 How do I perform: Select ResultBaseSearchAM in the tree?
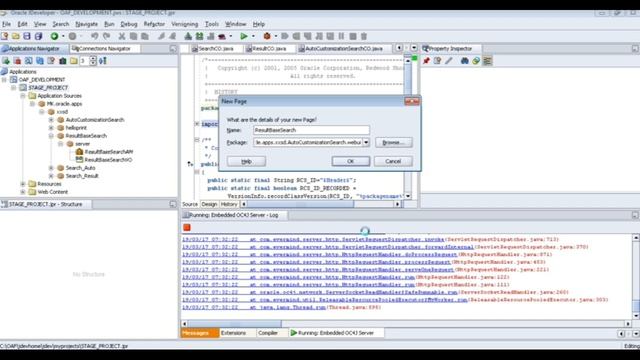(x=109, y=152)
